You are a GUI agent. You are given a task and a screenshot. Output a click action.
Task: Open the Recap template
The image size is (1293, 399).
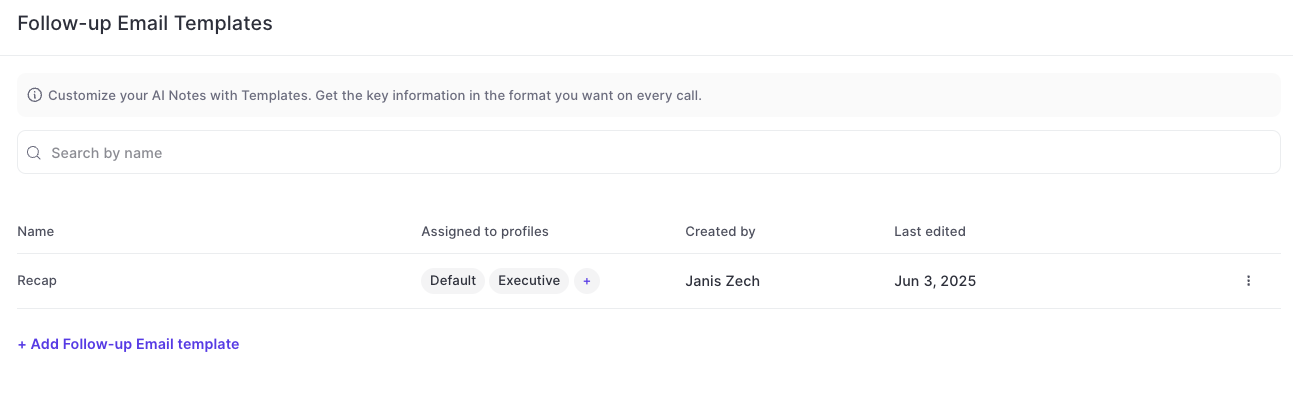click(37, 281)
